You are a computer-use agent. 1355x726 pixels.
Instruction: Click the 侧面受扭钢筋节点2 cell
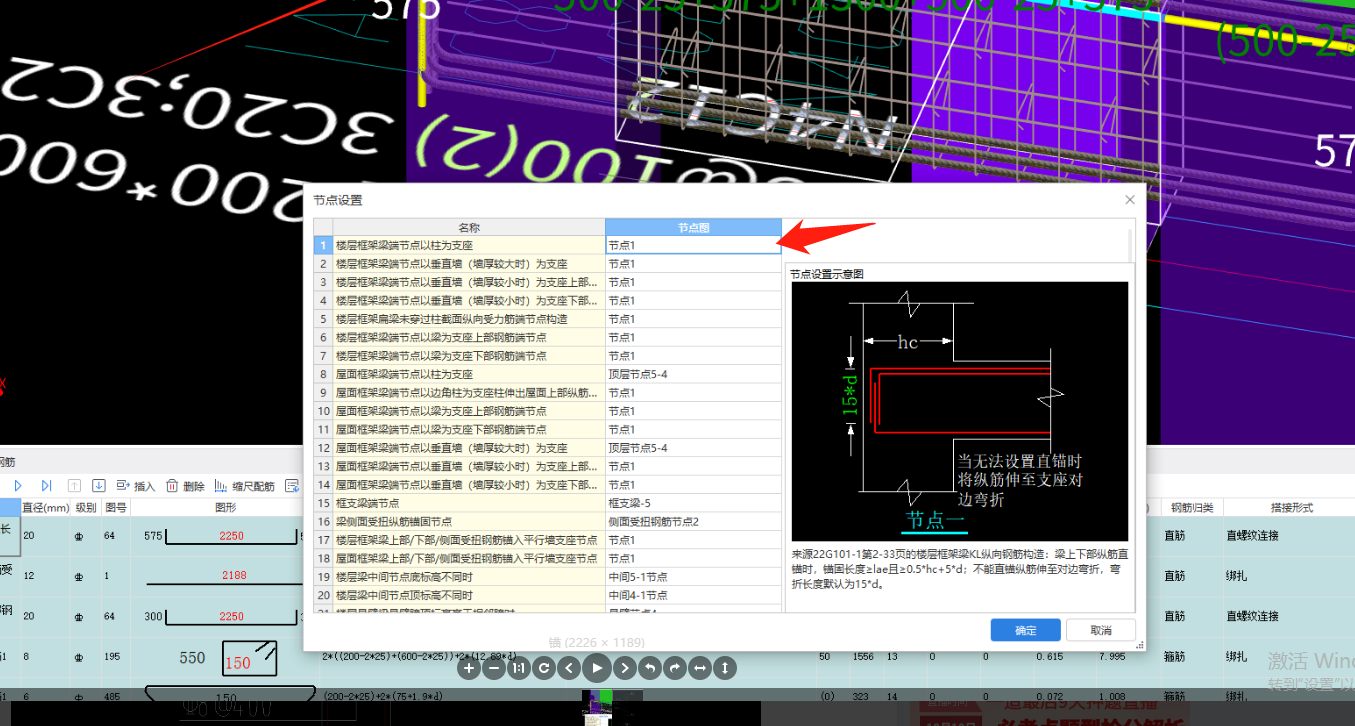pyautogui.click(x=693, y=521)
